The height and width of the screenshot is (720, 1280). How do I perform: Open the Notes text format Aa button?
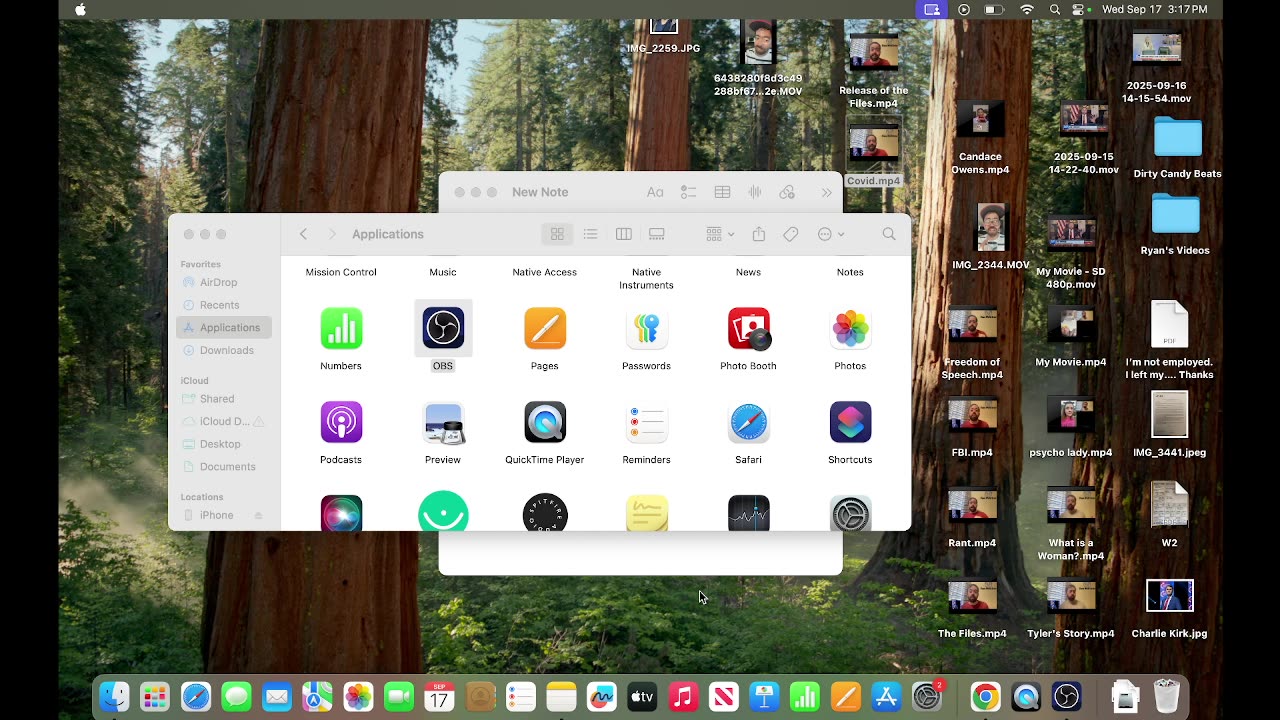click(x=655, y=192)
